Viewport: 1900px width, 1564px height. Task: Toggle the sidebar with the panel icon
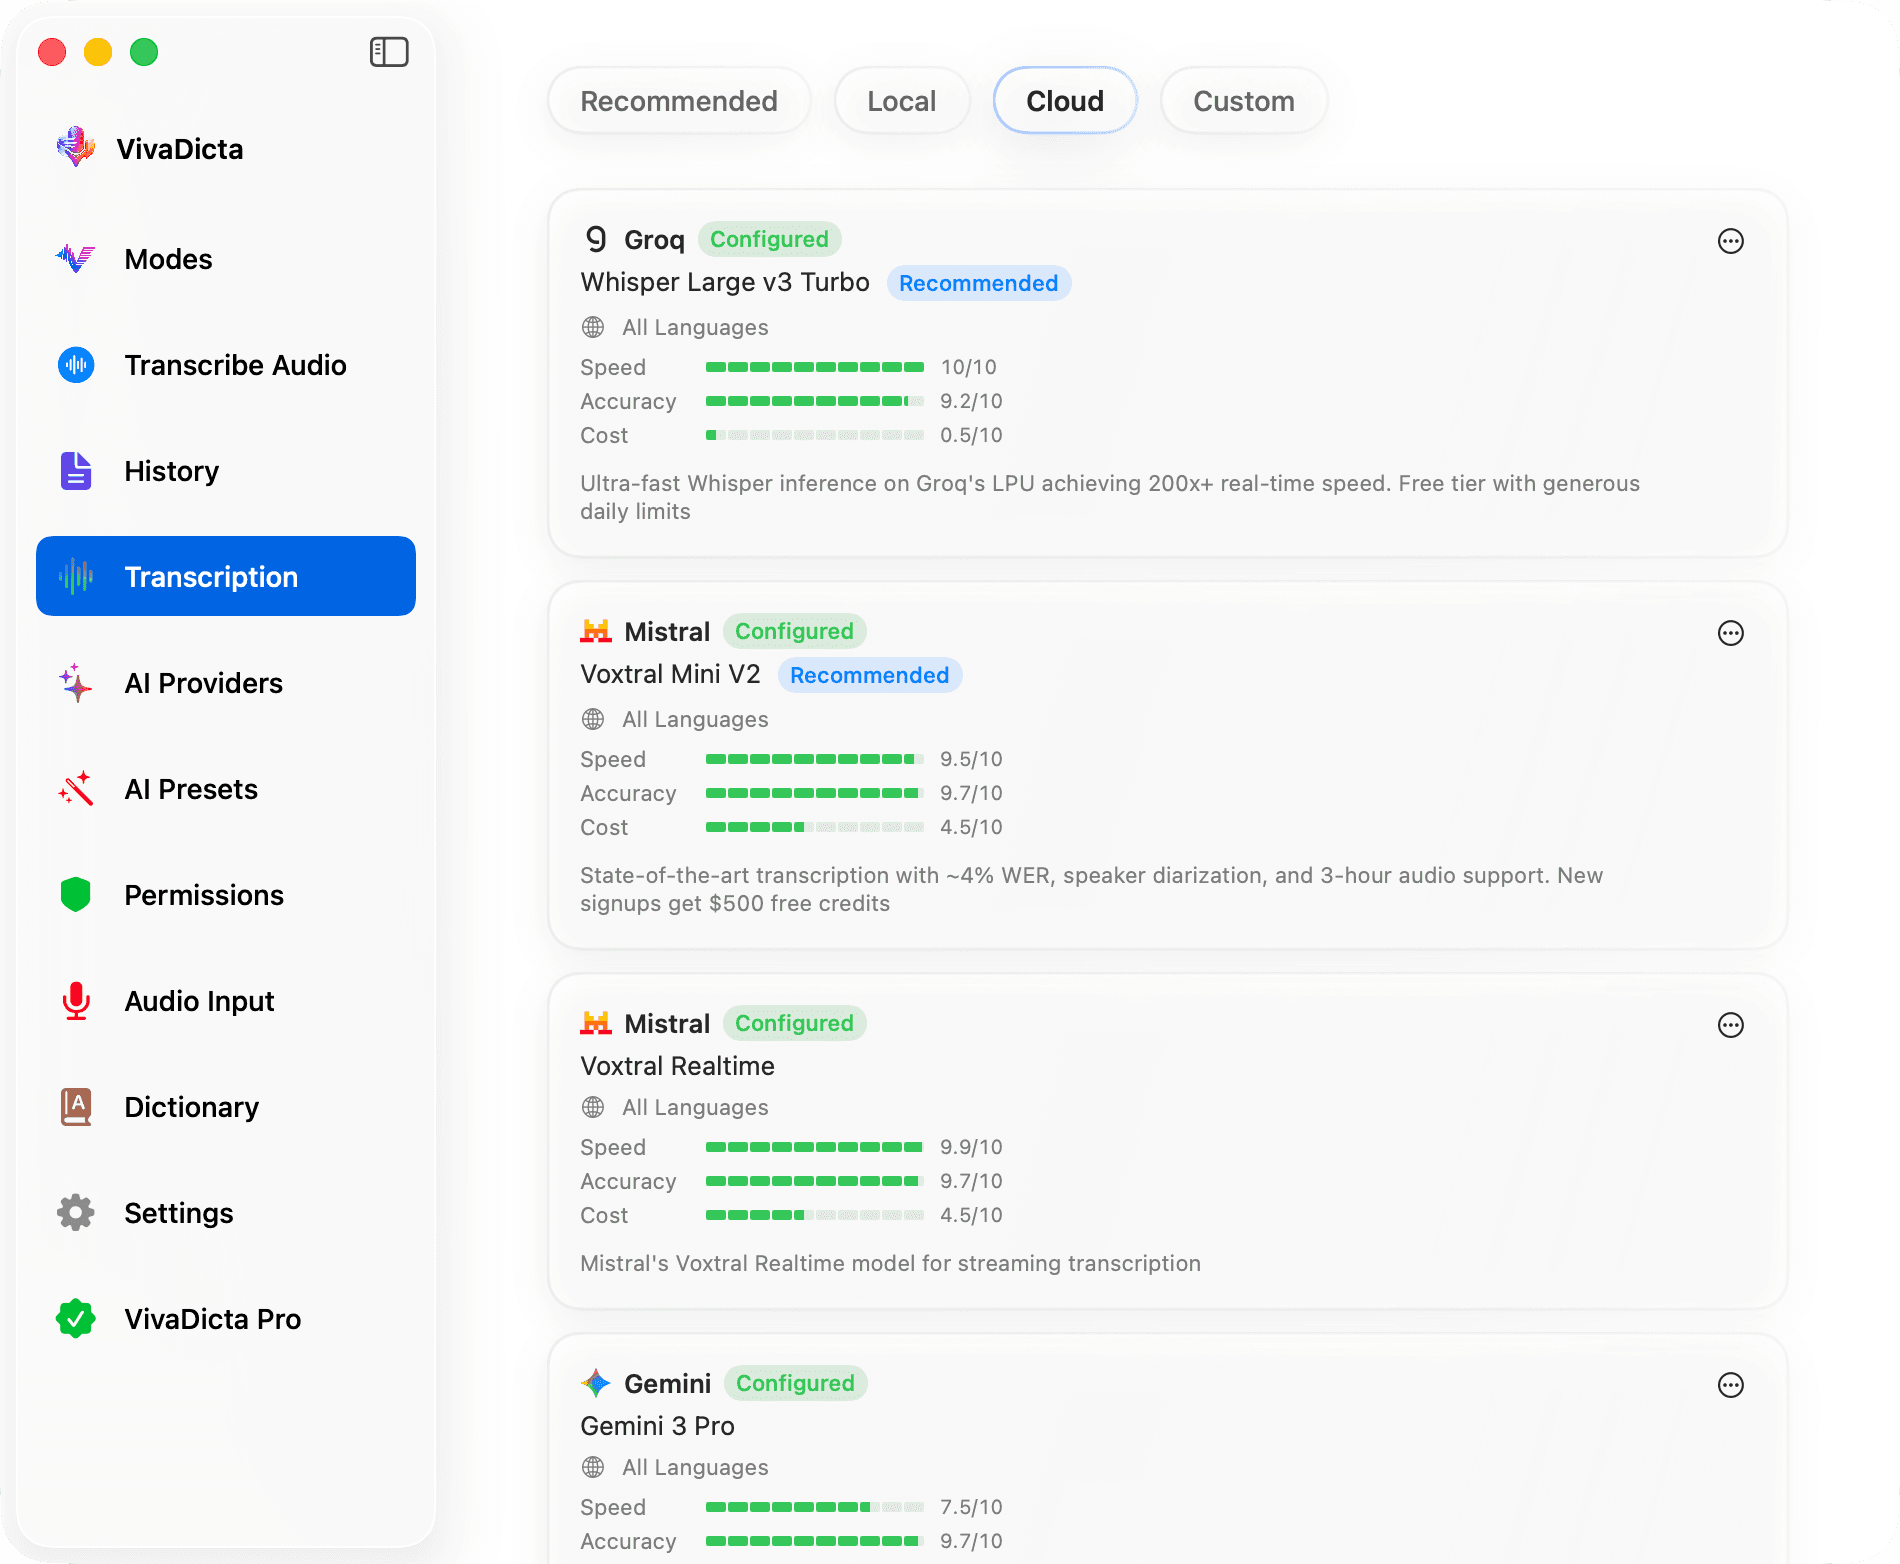(x=390, y=51)
